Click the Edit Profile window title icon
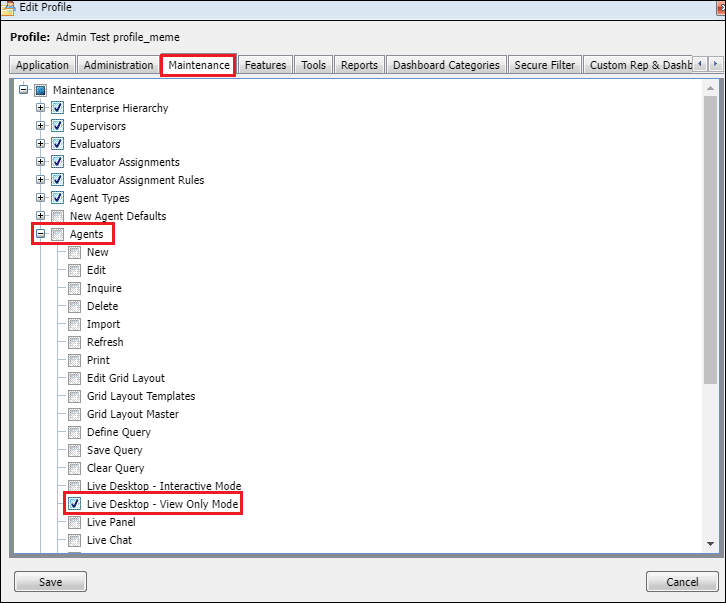Viewport: 726px width, 603px height. 9,7
